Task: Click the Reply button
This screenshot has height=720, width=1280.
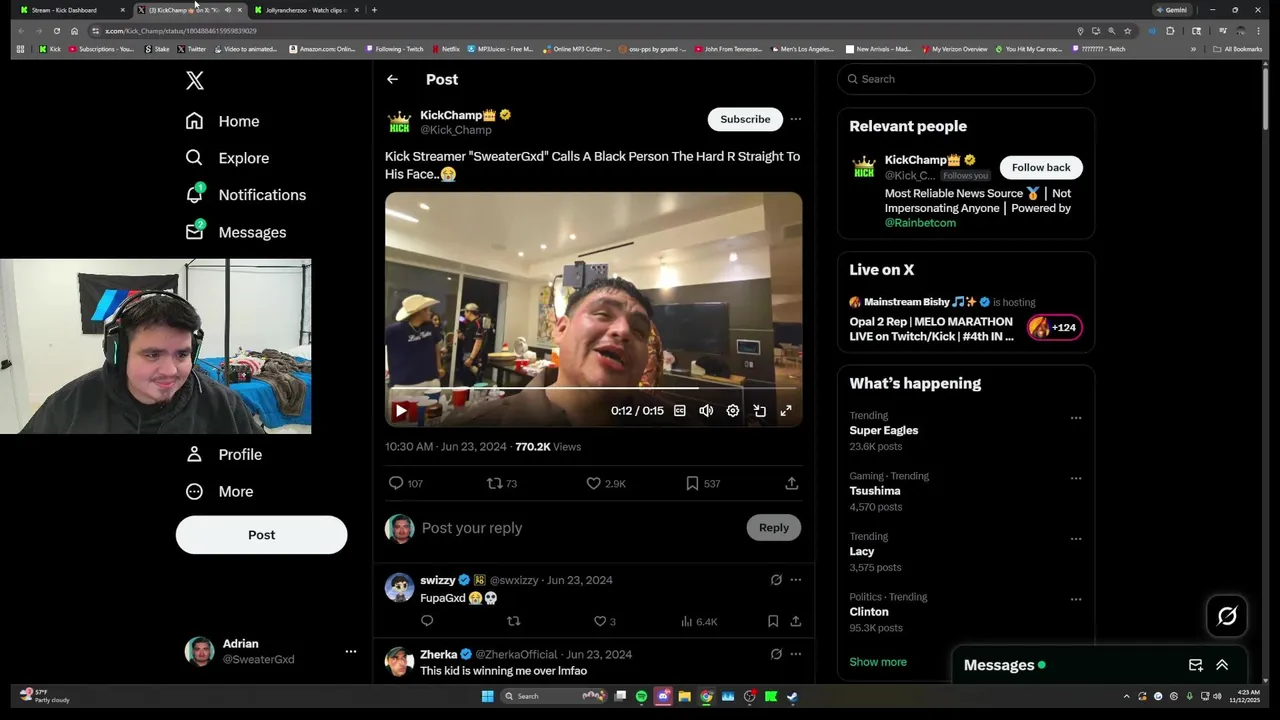Action: click(x=773, y=528)
